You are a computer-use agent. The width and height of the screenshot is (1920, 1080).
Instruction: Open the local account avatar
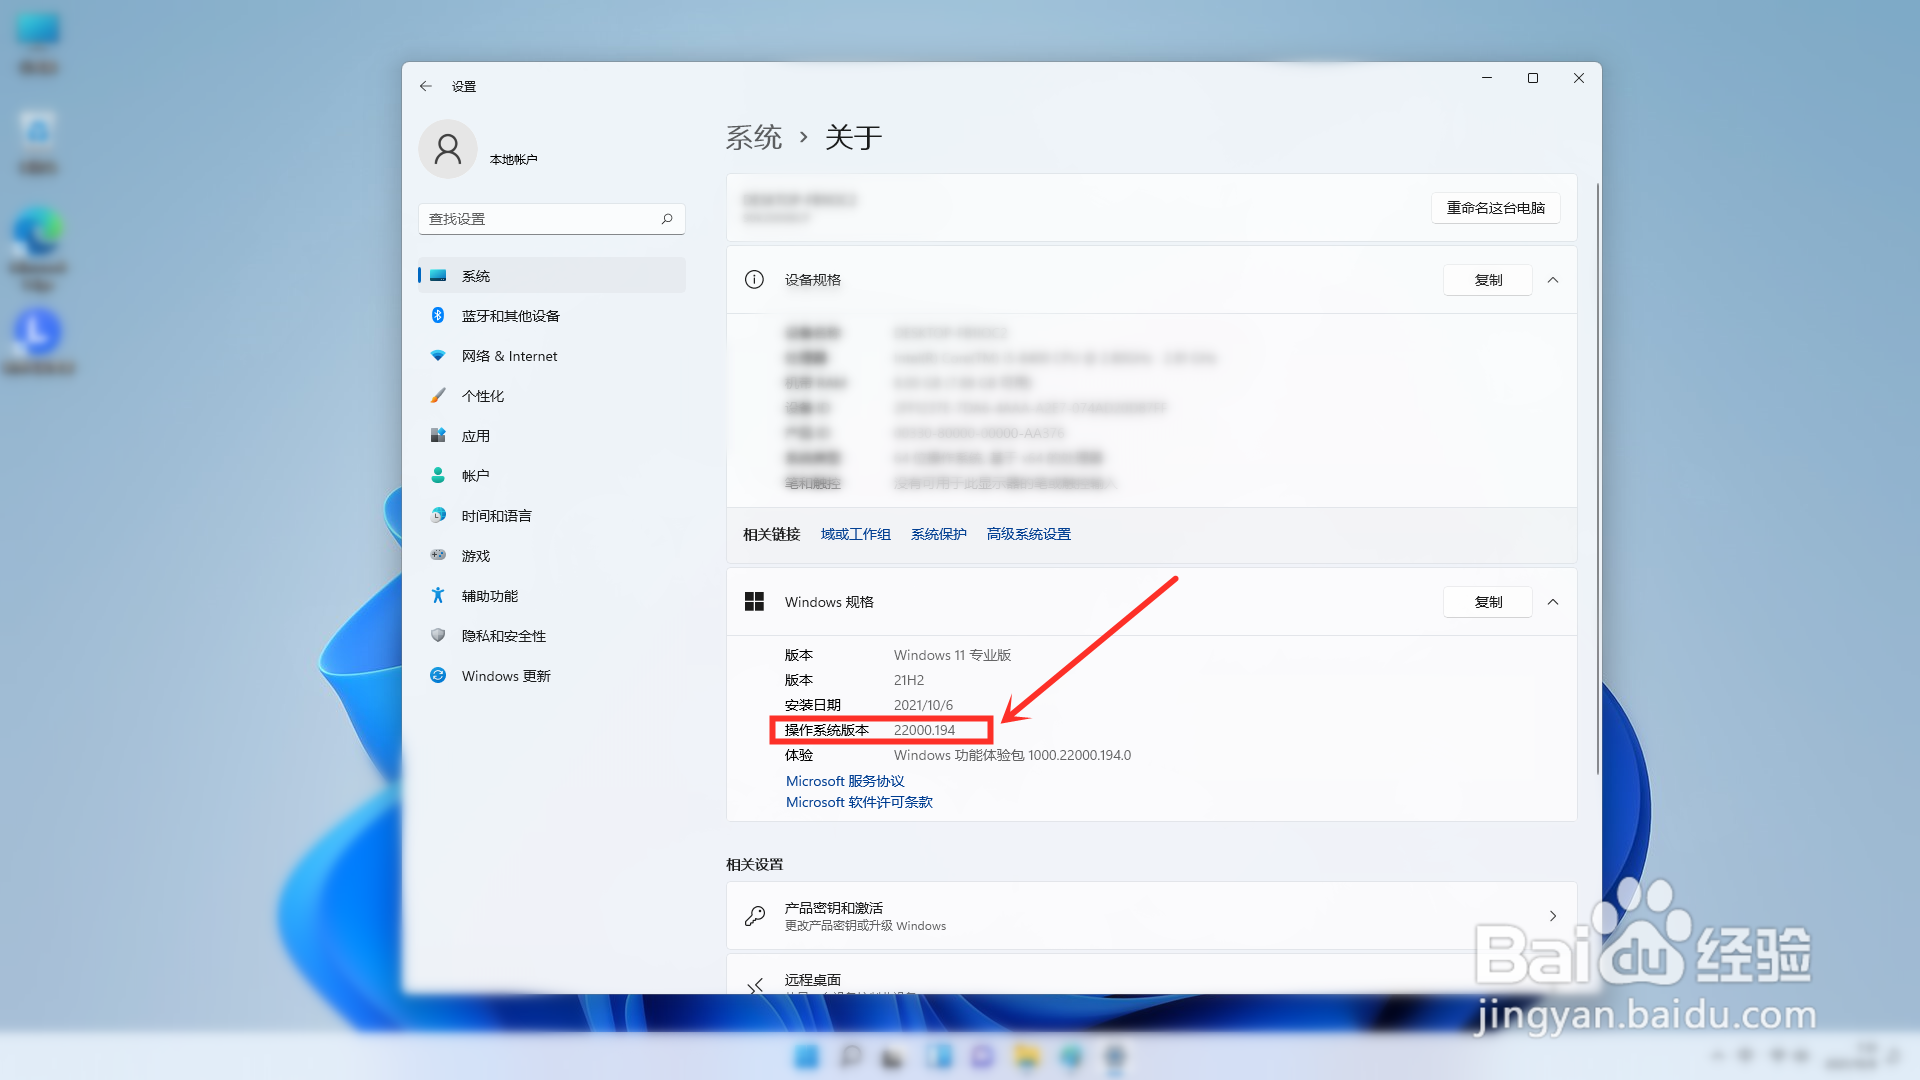pyautogui.click(x=448, y=150)
